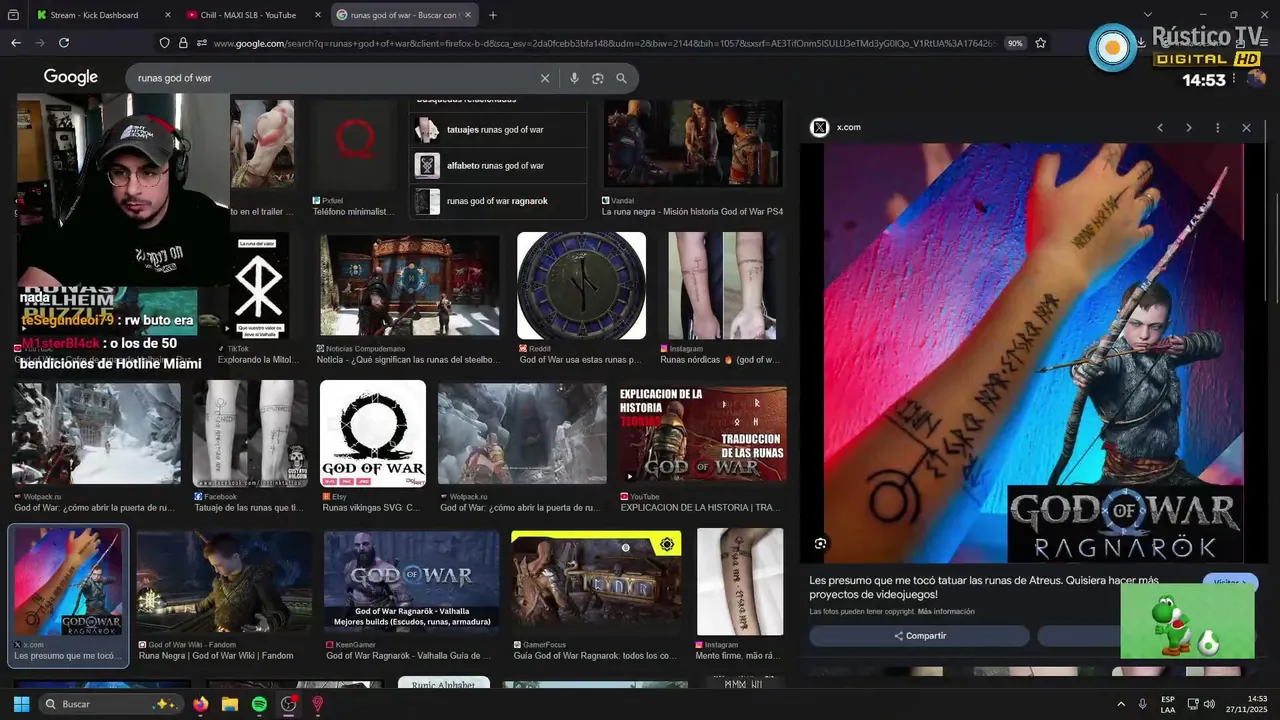The image size is (1280, 720).
Task: Open Windows Start button
Action: tap(21, 704)
